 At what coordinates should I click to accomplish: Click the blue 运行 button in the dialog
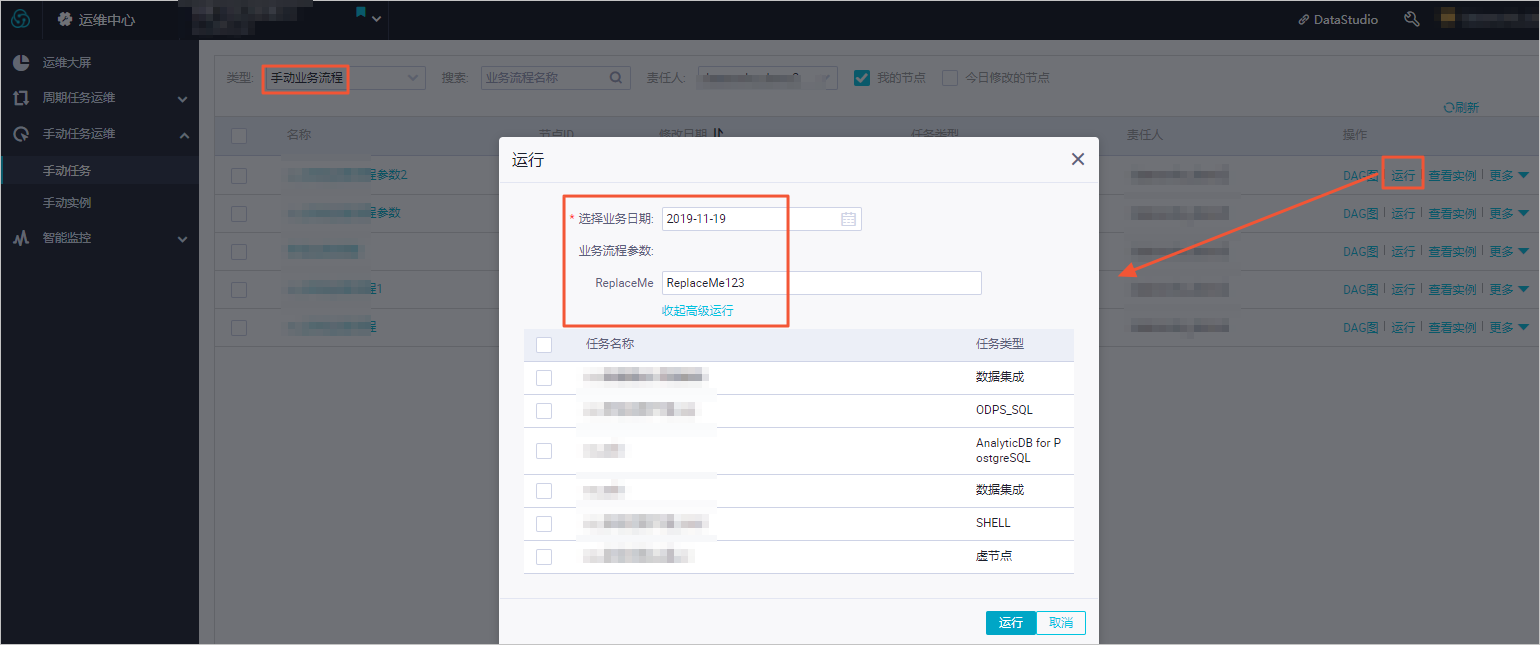pos(1011,623)
